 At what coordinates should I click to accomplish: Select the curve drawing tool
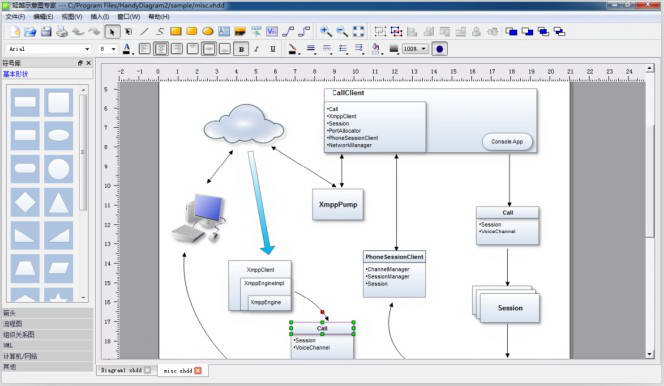[x=160, y=32]
